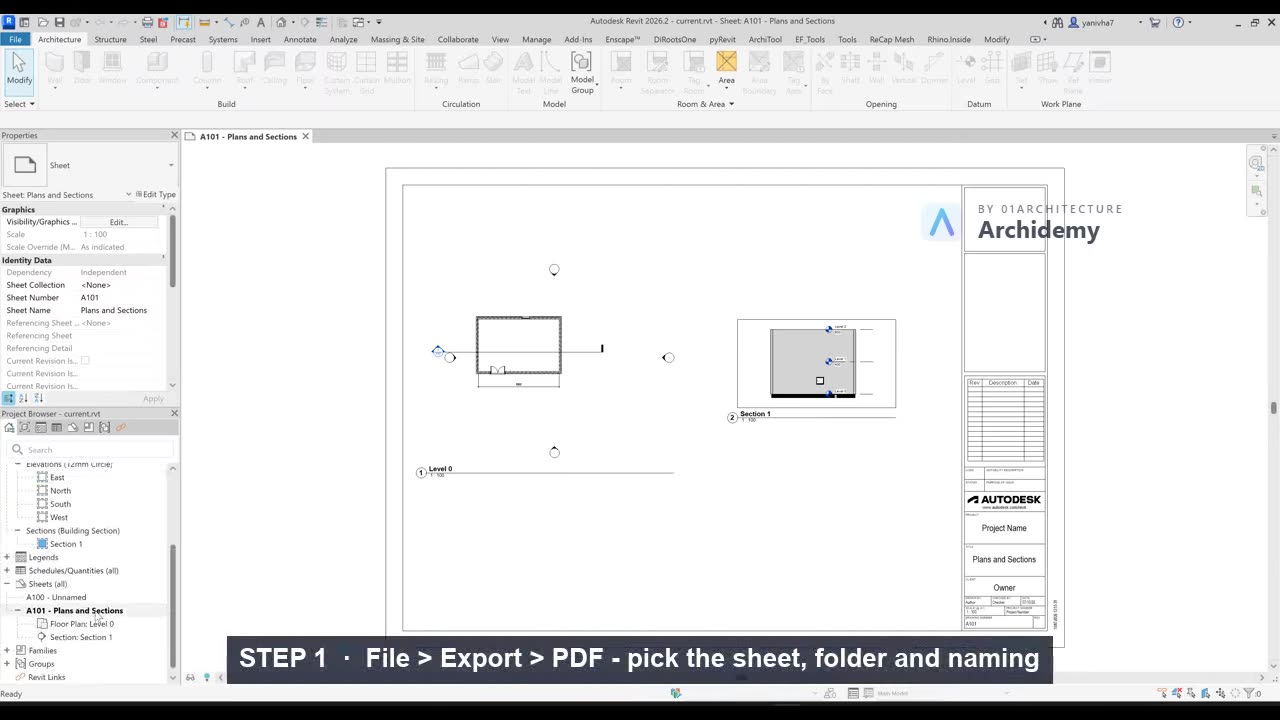Click the Thin Lines icon in quick access toolbar
The width and height of the screenshot is (1280, 720).
pos(320,22)
